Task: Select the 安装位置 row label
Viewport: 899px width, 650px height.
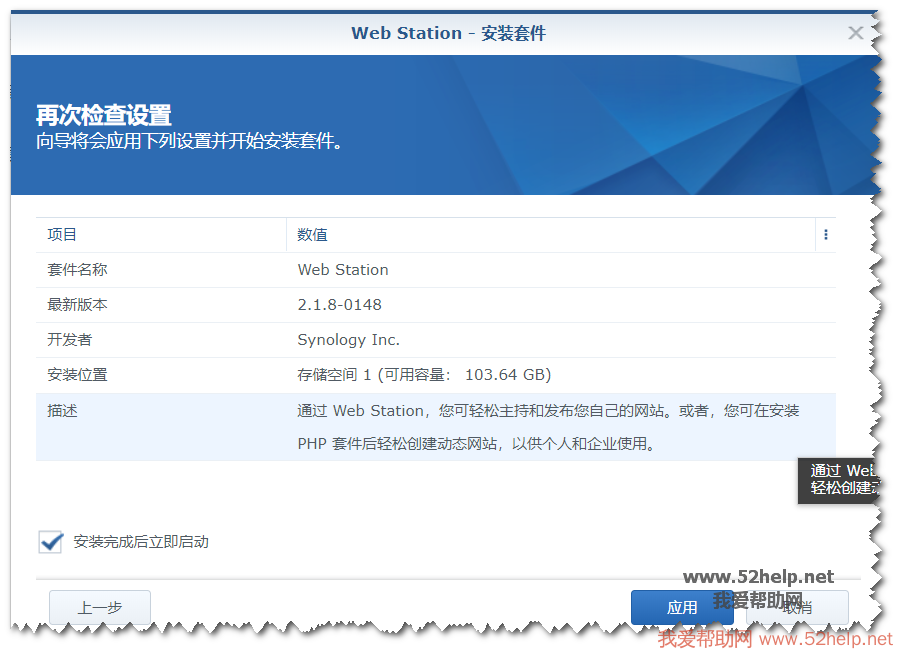Action: click(77, 375)
